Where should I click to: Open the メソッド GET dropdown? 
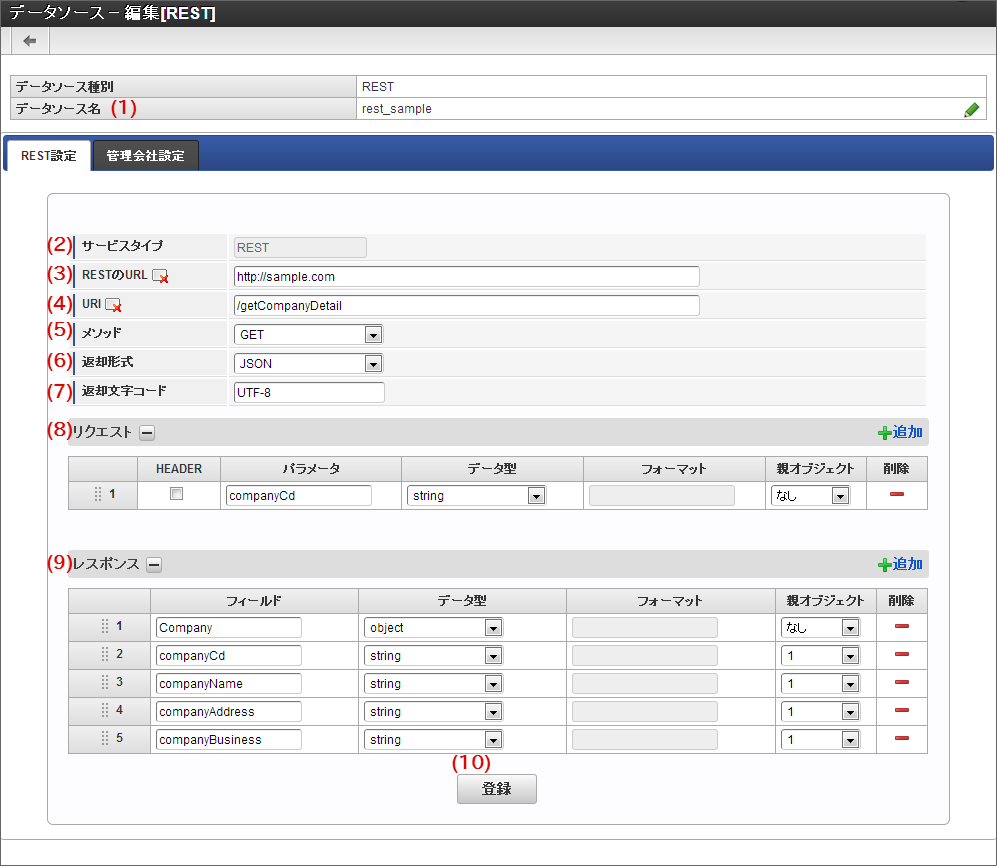pyautogui.click(x=307, y=335)
